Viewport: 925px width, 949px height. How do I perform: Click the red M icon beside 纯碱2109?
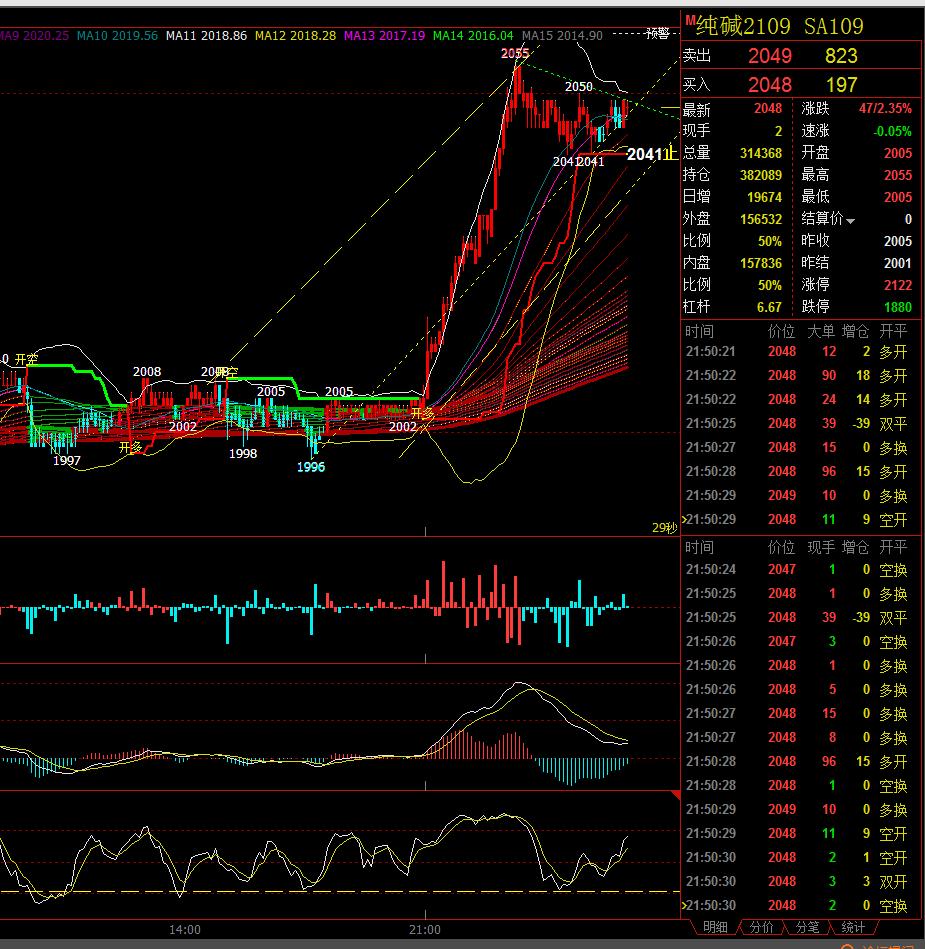click(x=690, y=21)
